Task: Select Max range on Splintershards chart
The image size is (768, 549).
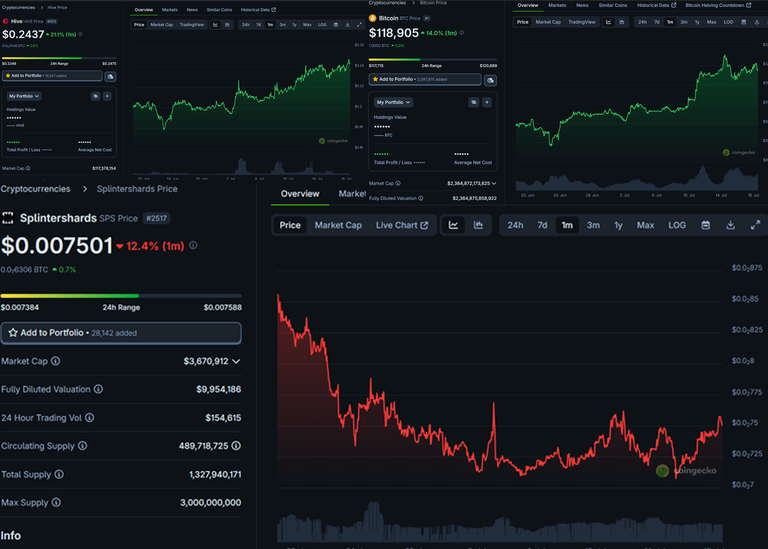Action: pos(645,225)
